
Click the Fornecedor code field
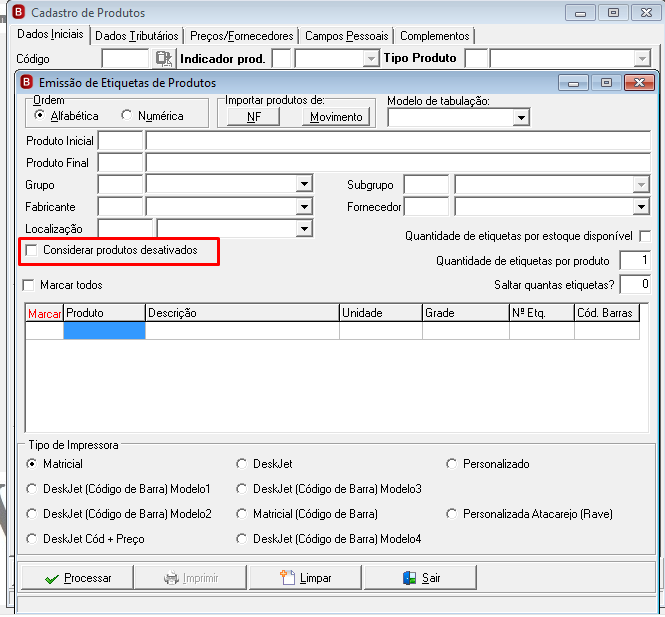click(x=426, y=207)
